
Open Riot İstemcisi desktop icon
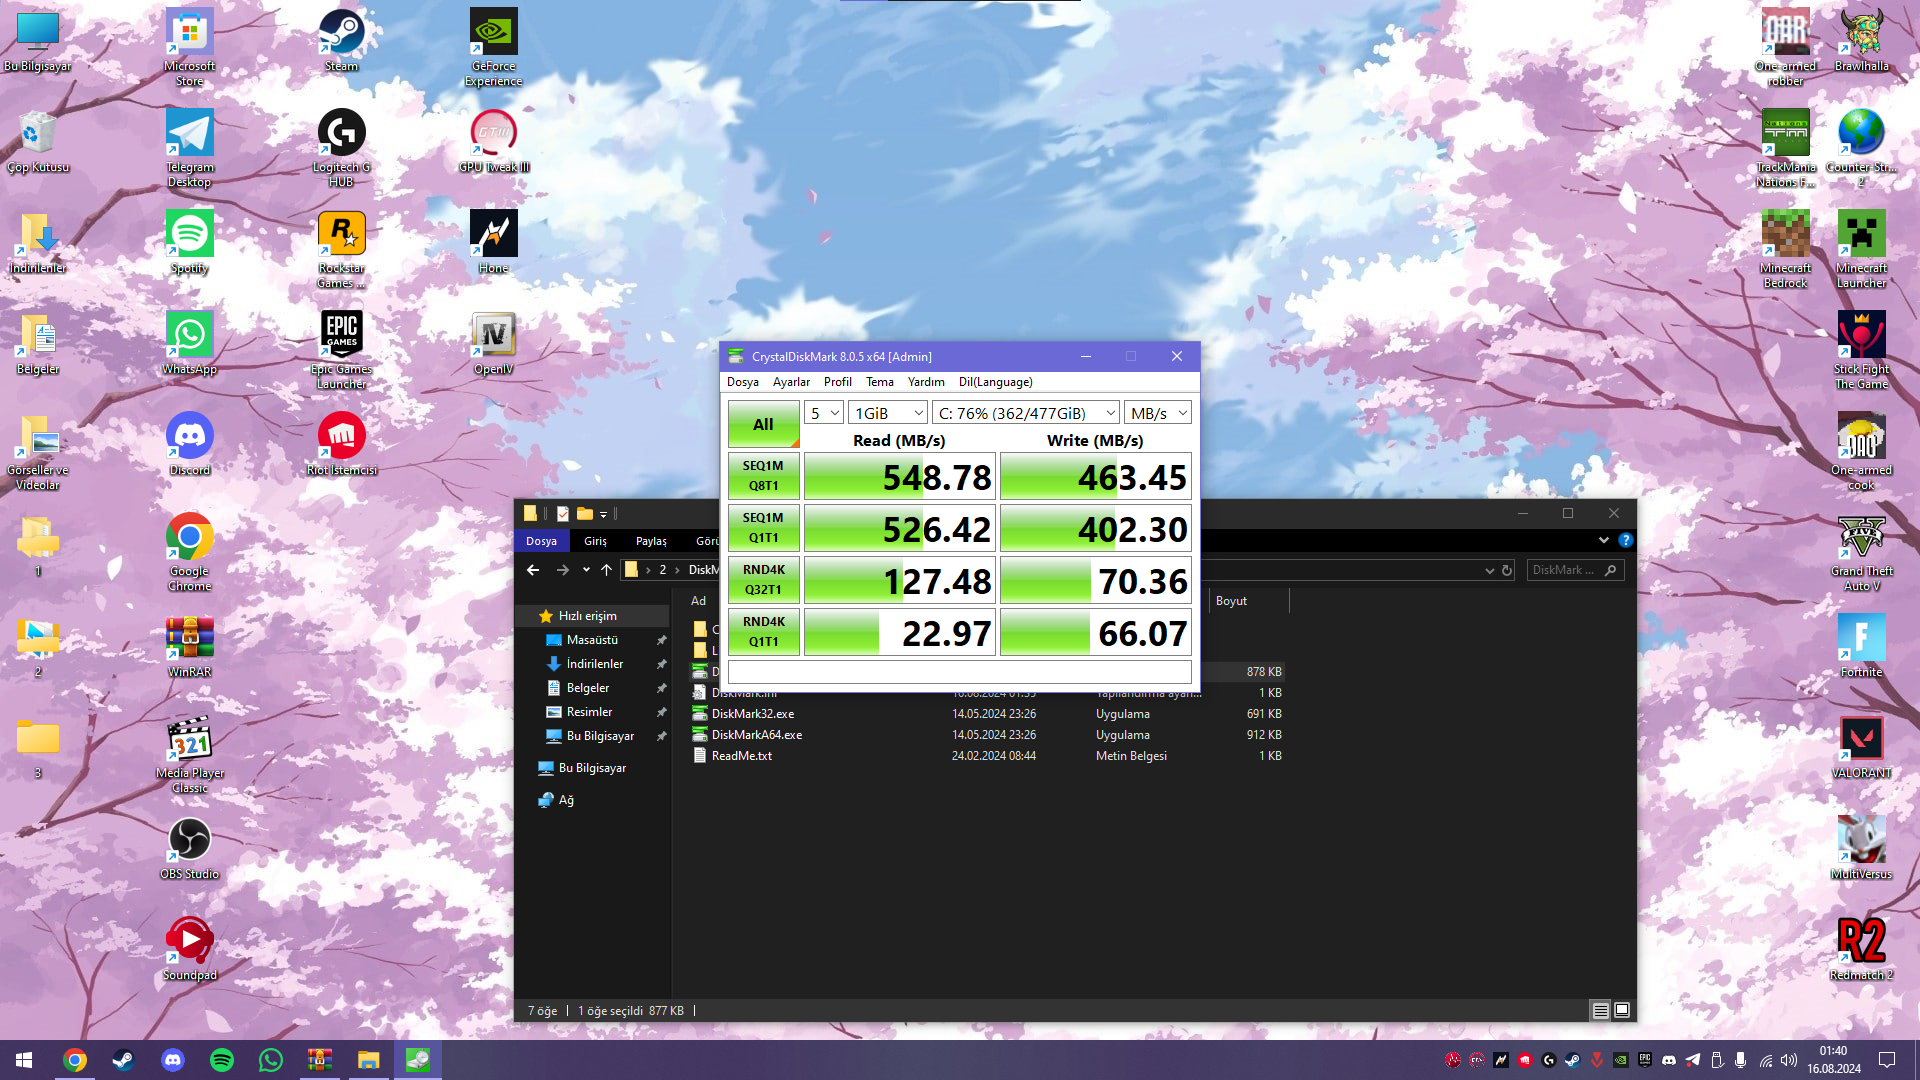[341, 444]
